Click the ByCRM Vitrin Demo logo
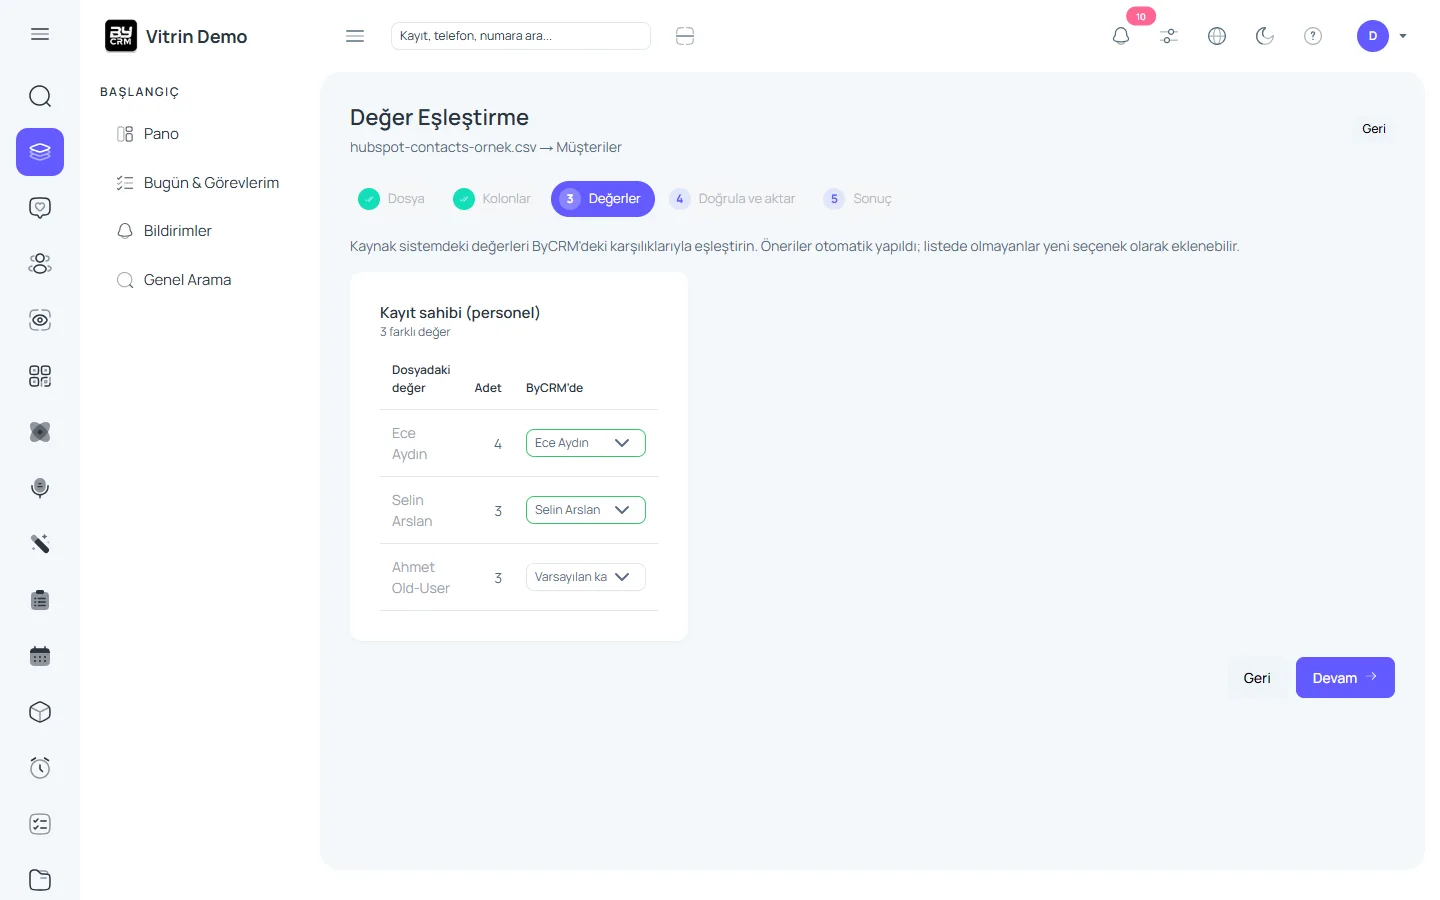Image resolution: width=1440 pixels, height=900 pixels. (x=176, y=36)
